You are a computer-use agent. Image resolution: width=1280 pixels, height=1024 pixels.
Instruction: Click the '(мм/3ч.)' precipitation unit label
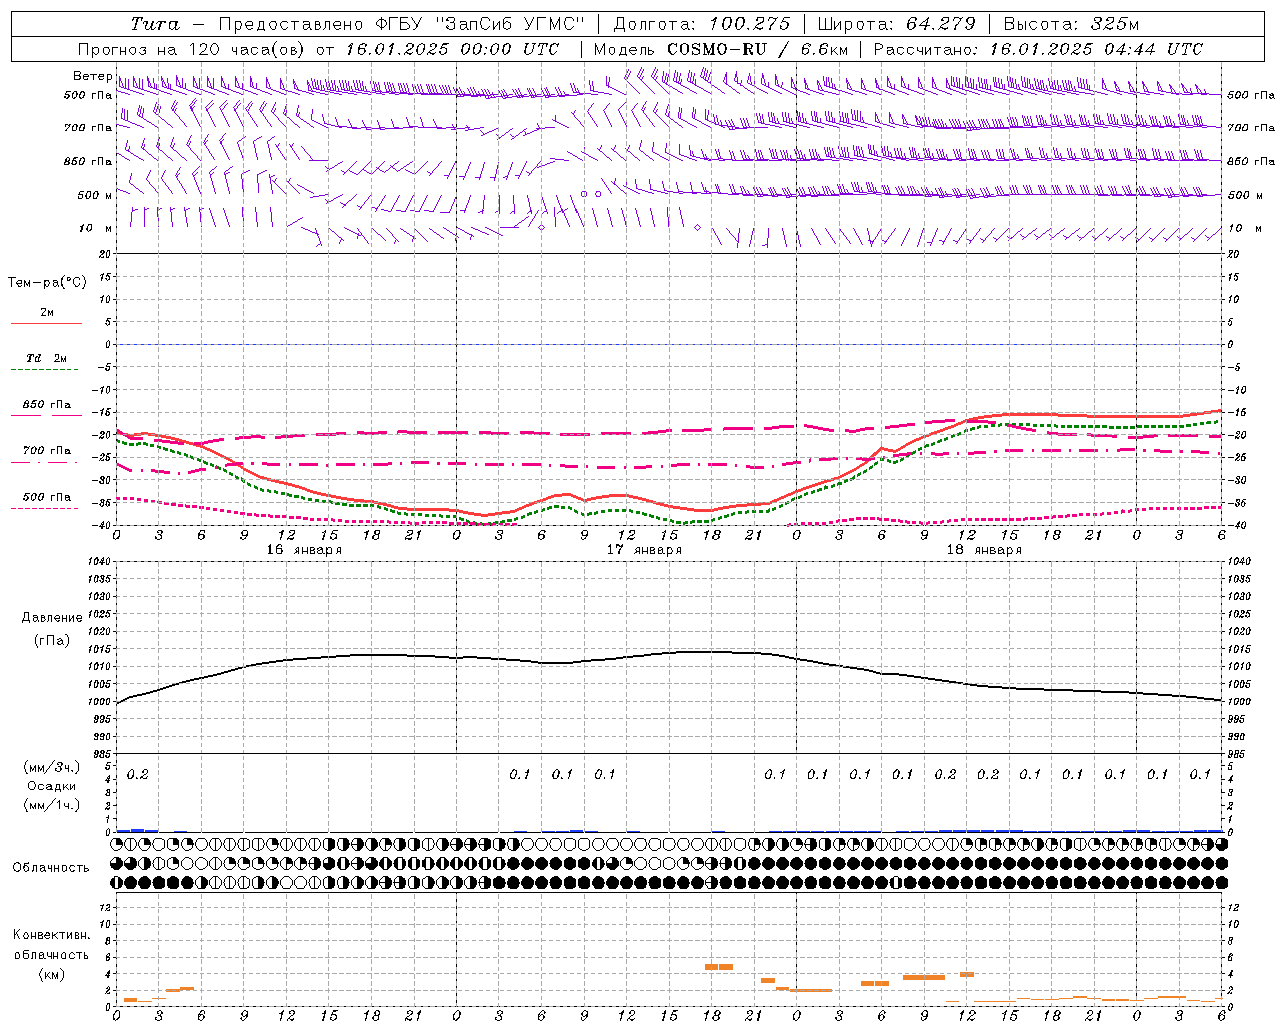[x=52, y=767]
